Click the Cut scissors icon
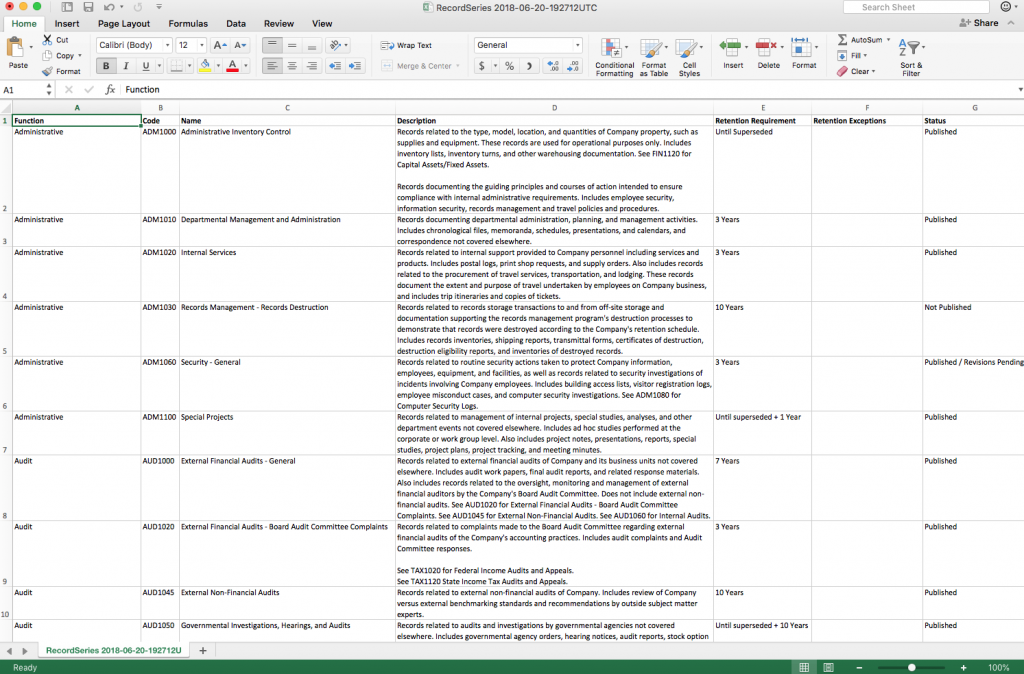The width and height of the screenshot is (1024, 674). coord(48,40)
